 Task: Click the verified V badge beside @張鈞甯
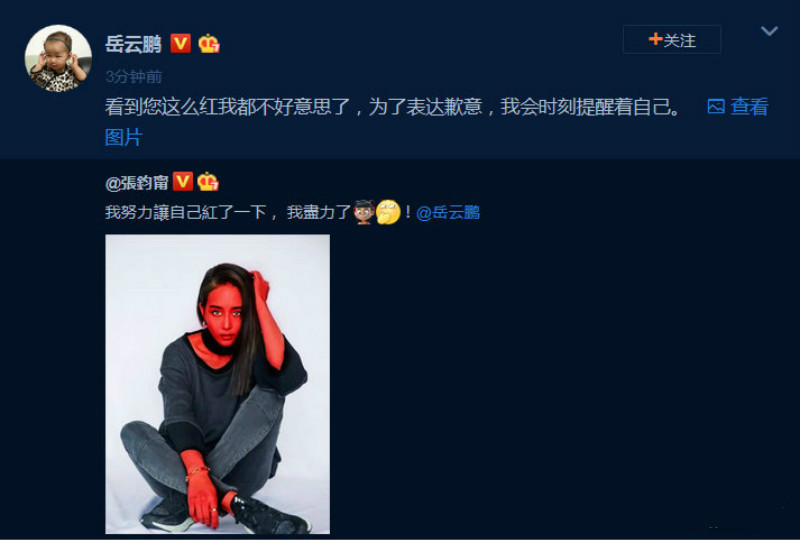tap(183, 181)
